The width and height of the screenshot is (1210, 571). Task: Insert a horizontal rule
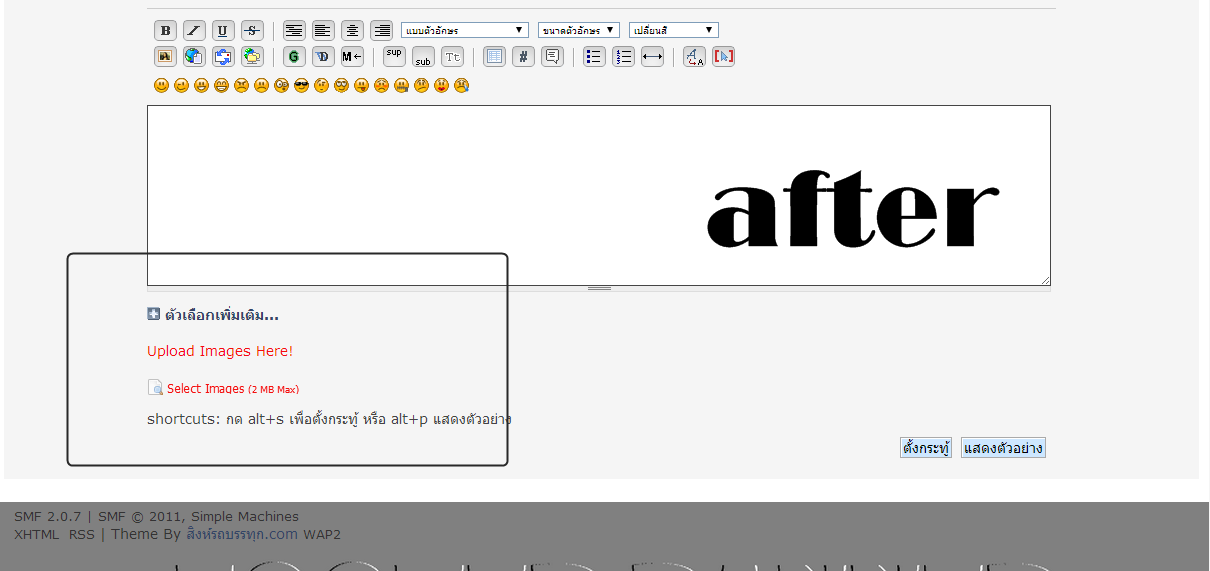[x=652, y=56]
